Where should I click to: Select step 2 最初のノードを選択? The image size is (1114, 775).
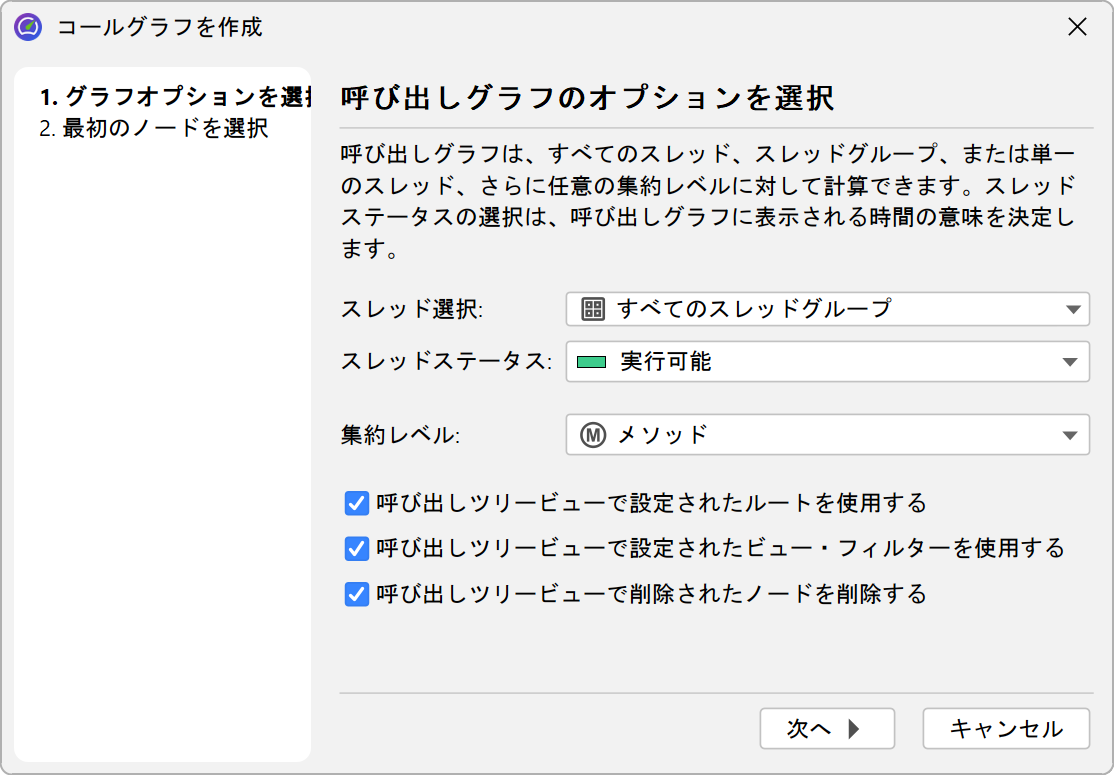tap(154, 129)
